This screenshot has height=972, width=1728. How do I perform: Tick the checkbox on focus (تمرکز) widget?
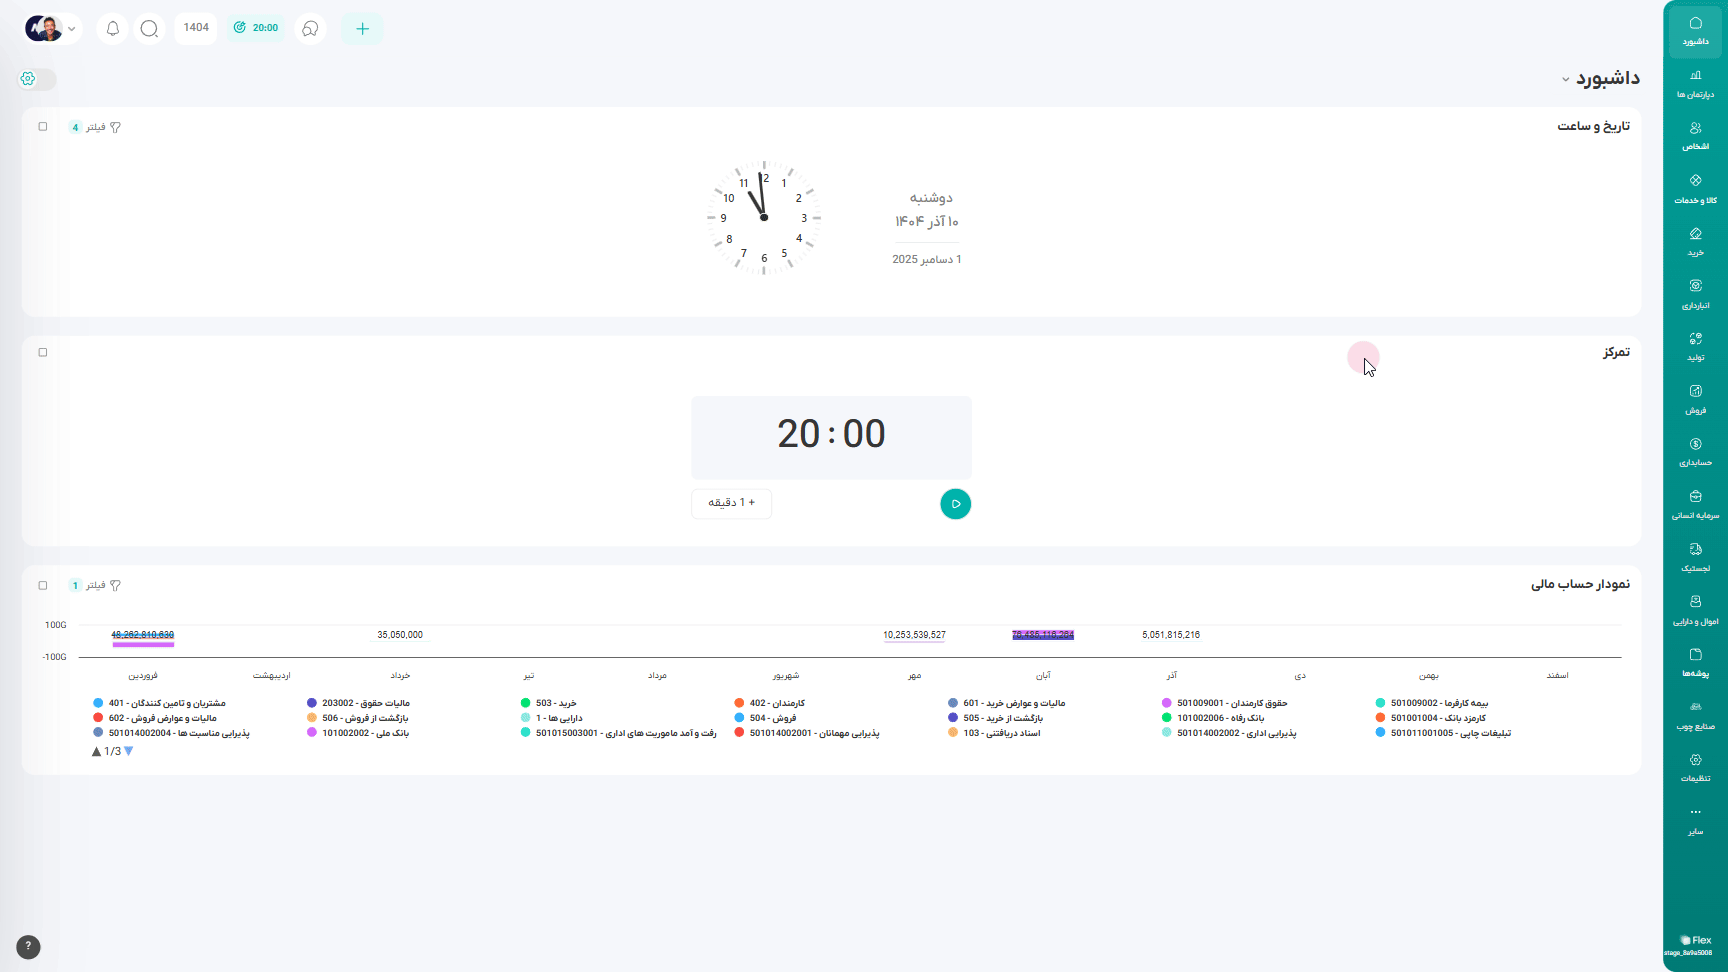click(x=43, y=353)
